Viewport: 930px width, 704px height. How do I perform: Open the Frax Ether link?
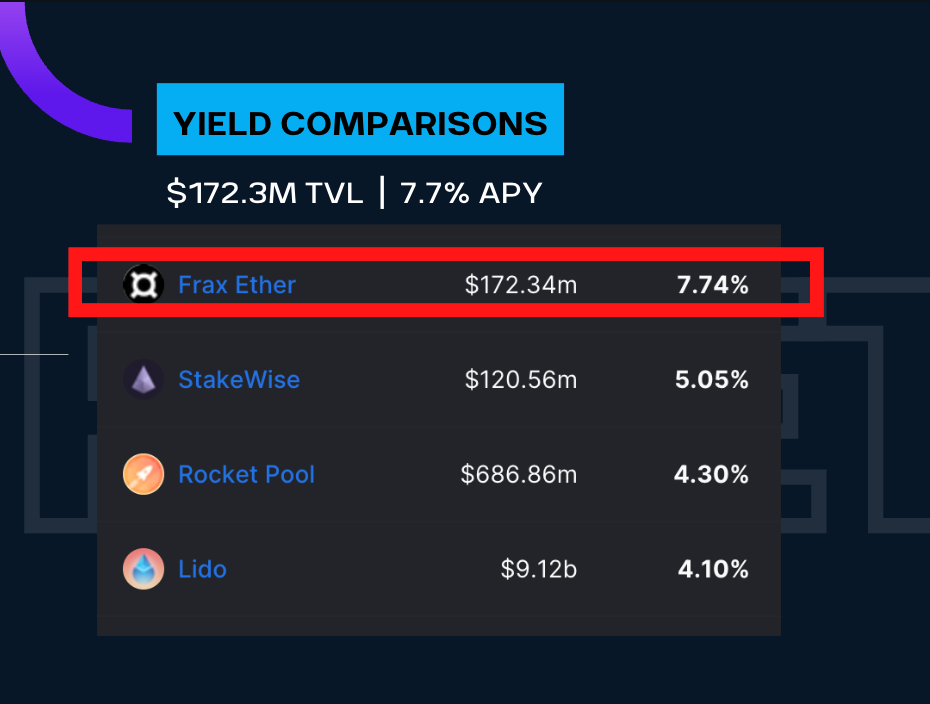click(237, 285)
